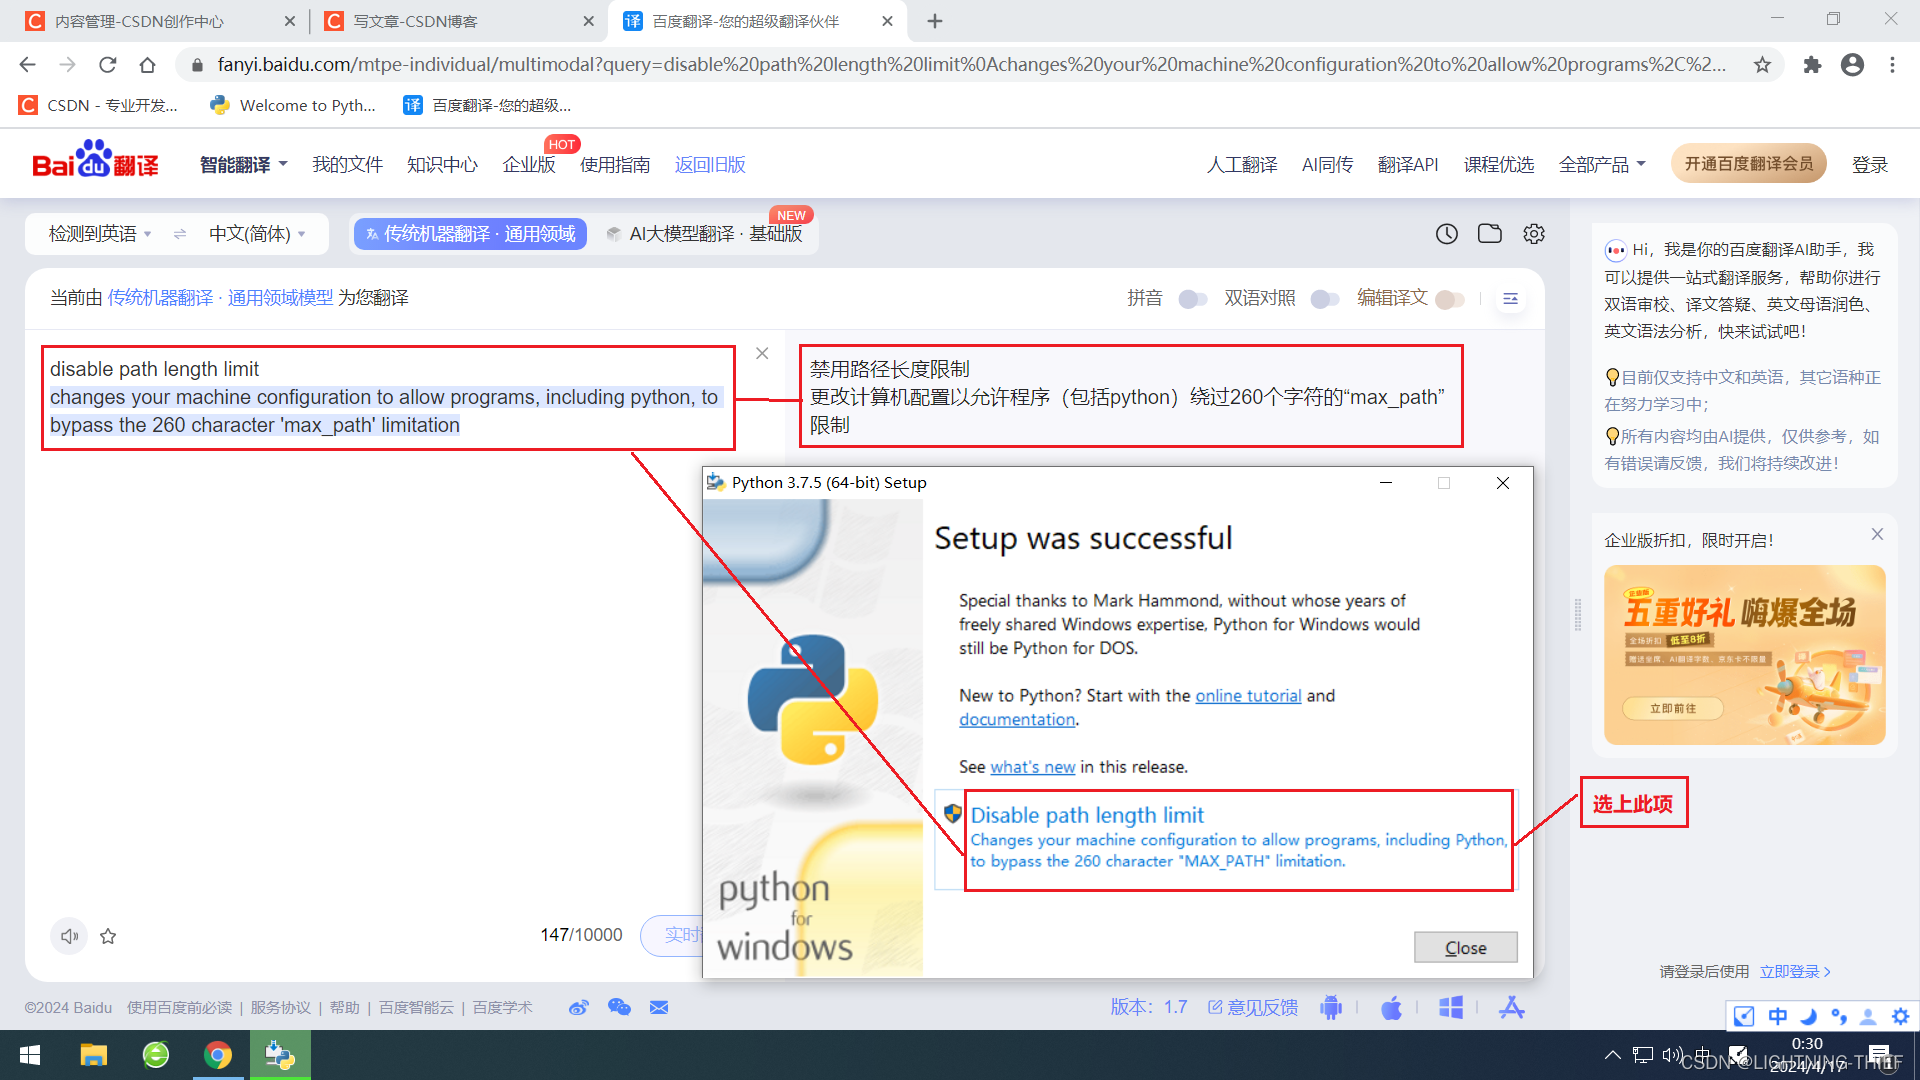Open source language dropdown 检测到英语
The width and height of the screenshot is (1920, 1080).
[x=100, y=234]
